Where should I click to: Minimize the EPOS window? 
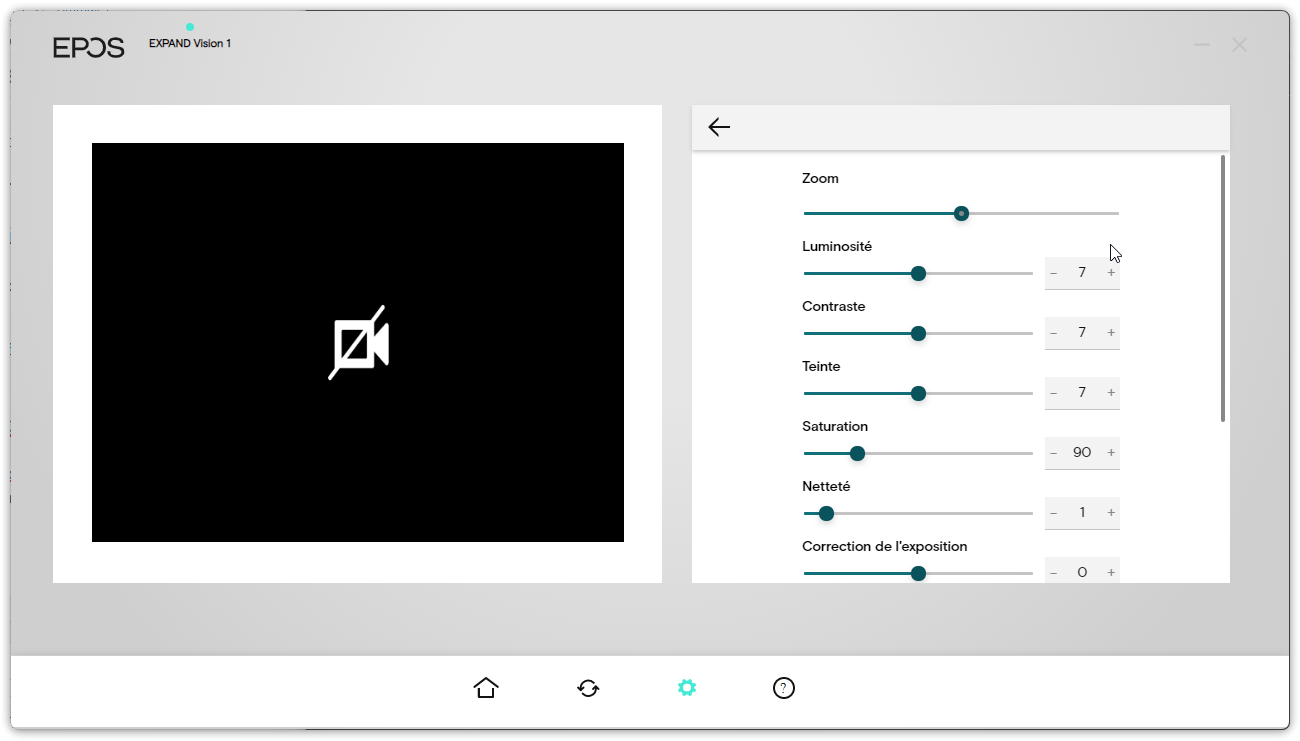[x=1202, y=45]
